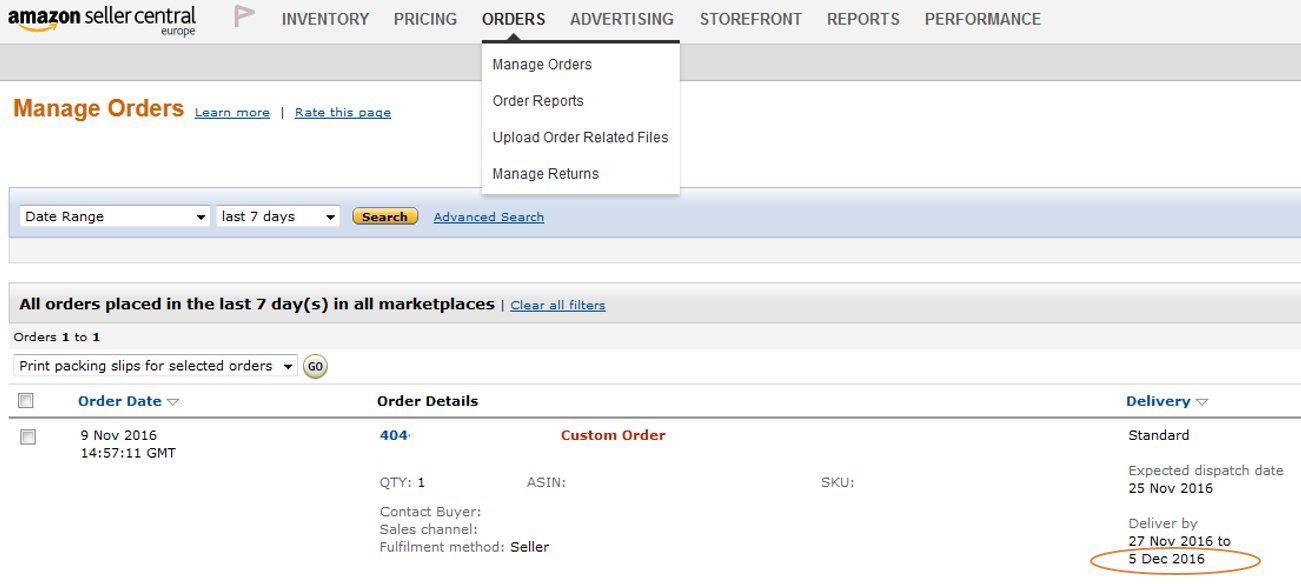Go to the Advertising navigation tab

click(x=622, y=19)
